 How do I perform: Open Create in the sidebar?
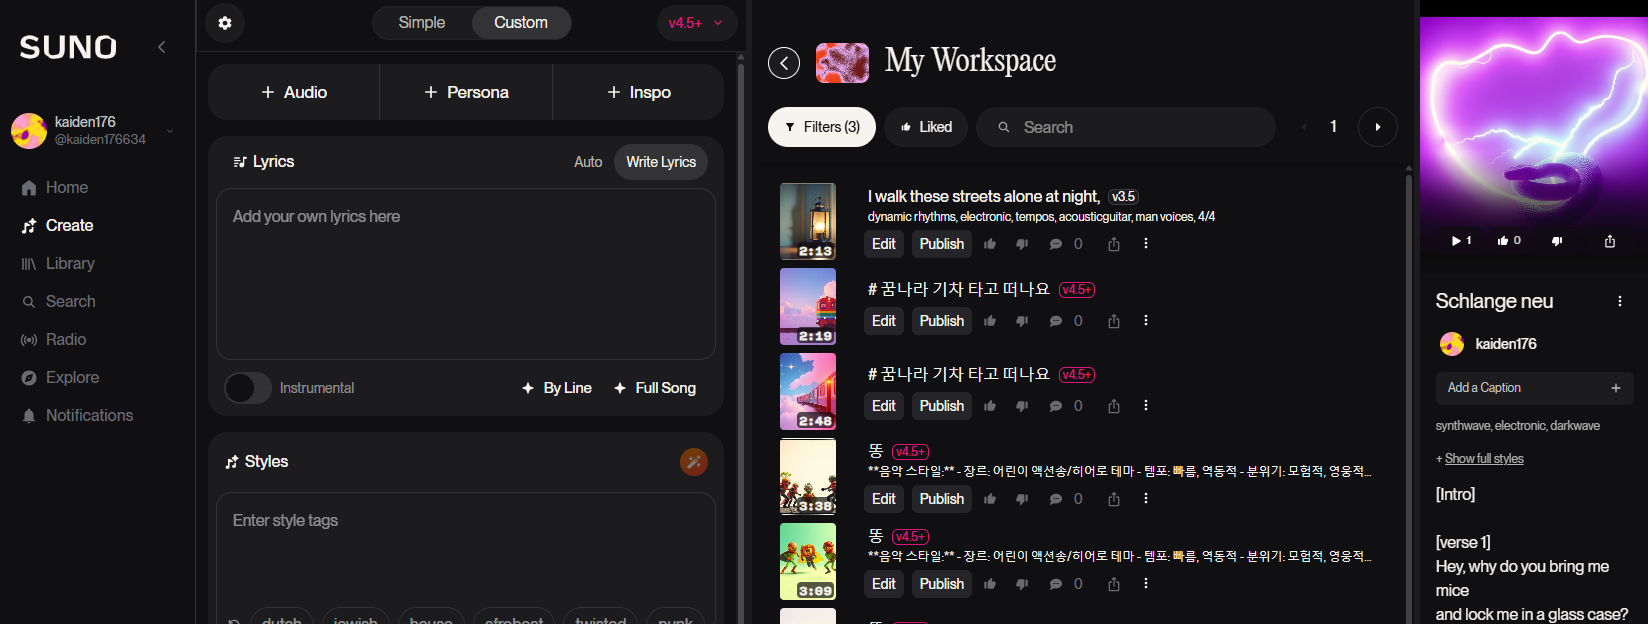click(x=58, y=226)
